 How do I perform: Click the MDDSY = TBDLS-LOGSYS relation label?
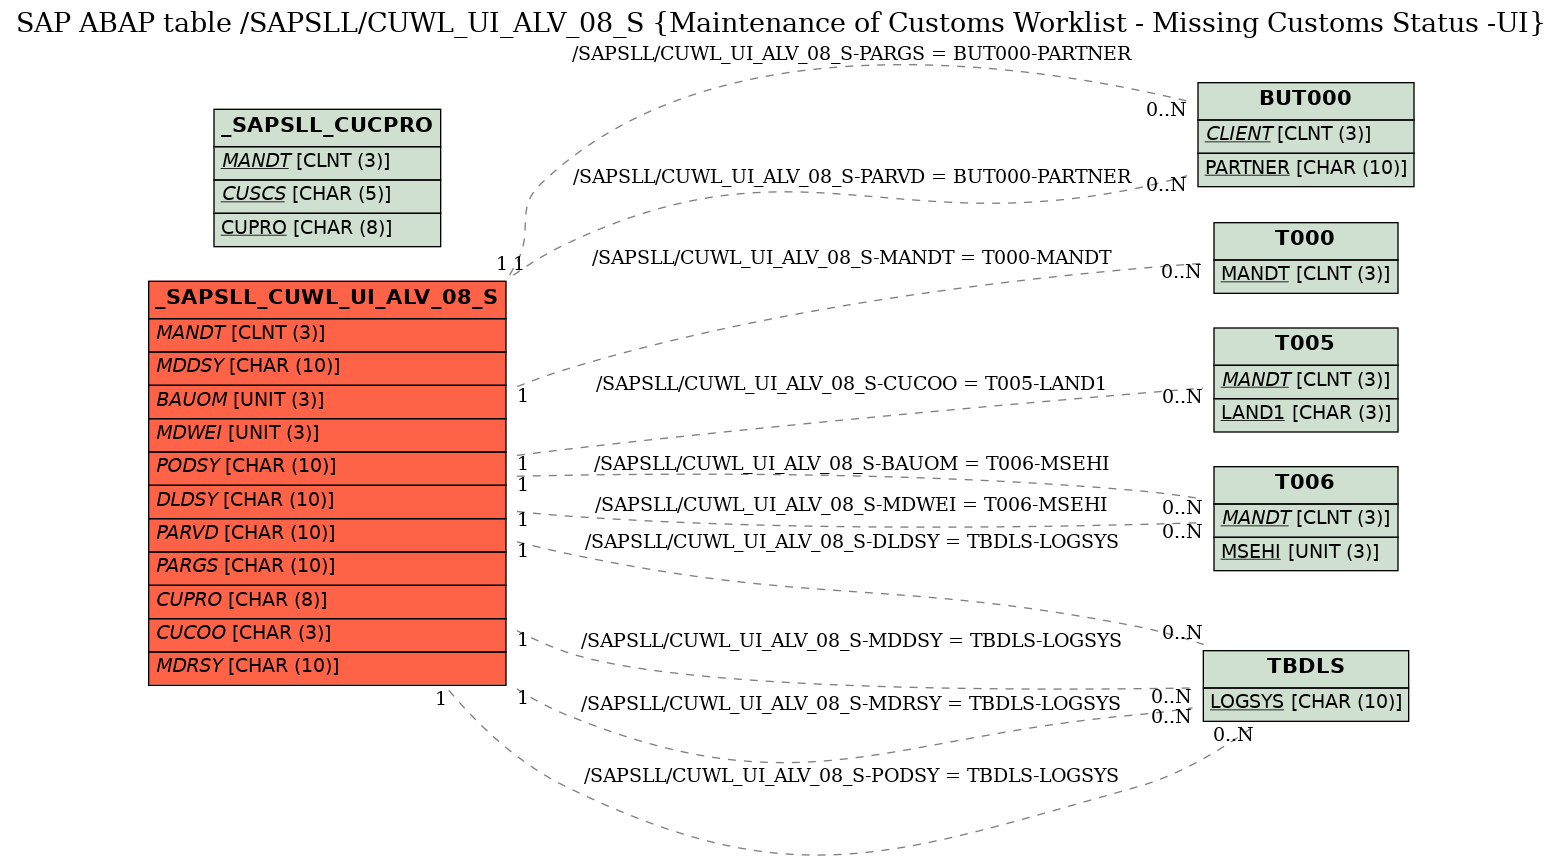click(x=851, y=641)
